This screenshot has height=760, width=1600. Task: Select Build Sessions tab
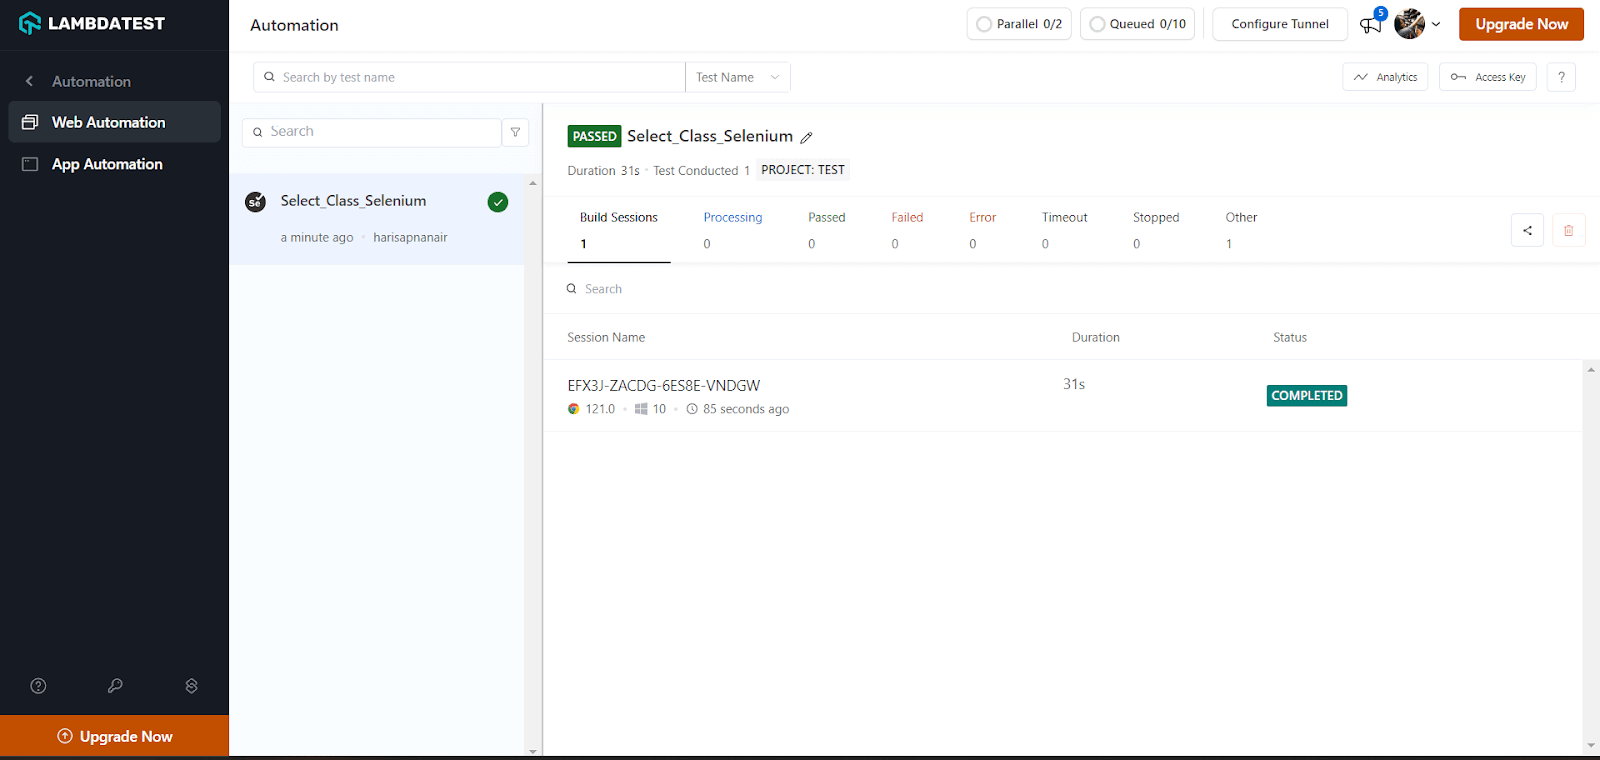click(619, 230)
